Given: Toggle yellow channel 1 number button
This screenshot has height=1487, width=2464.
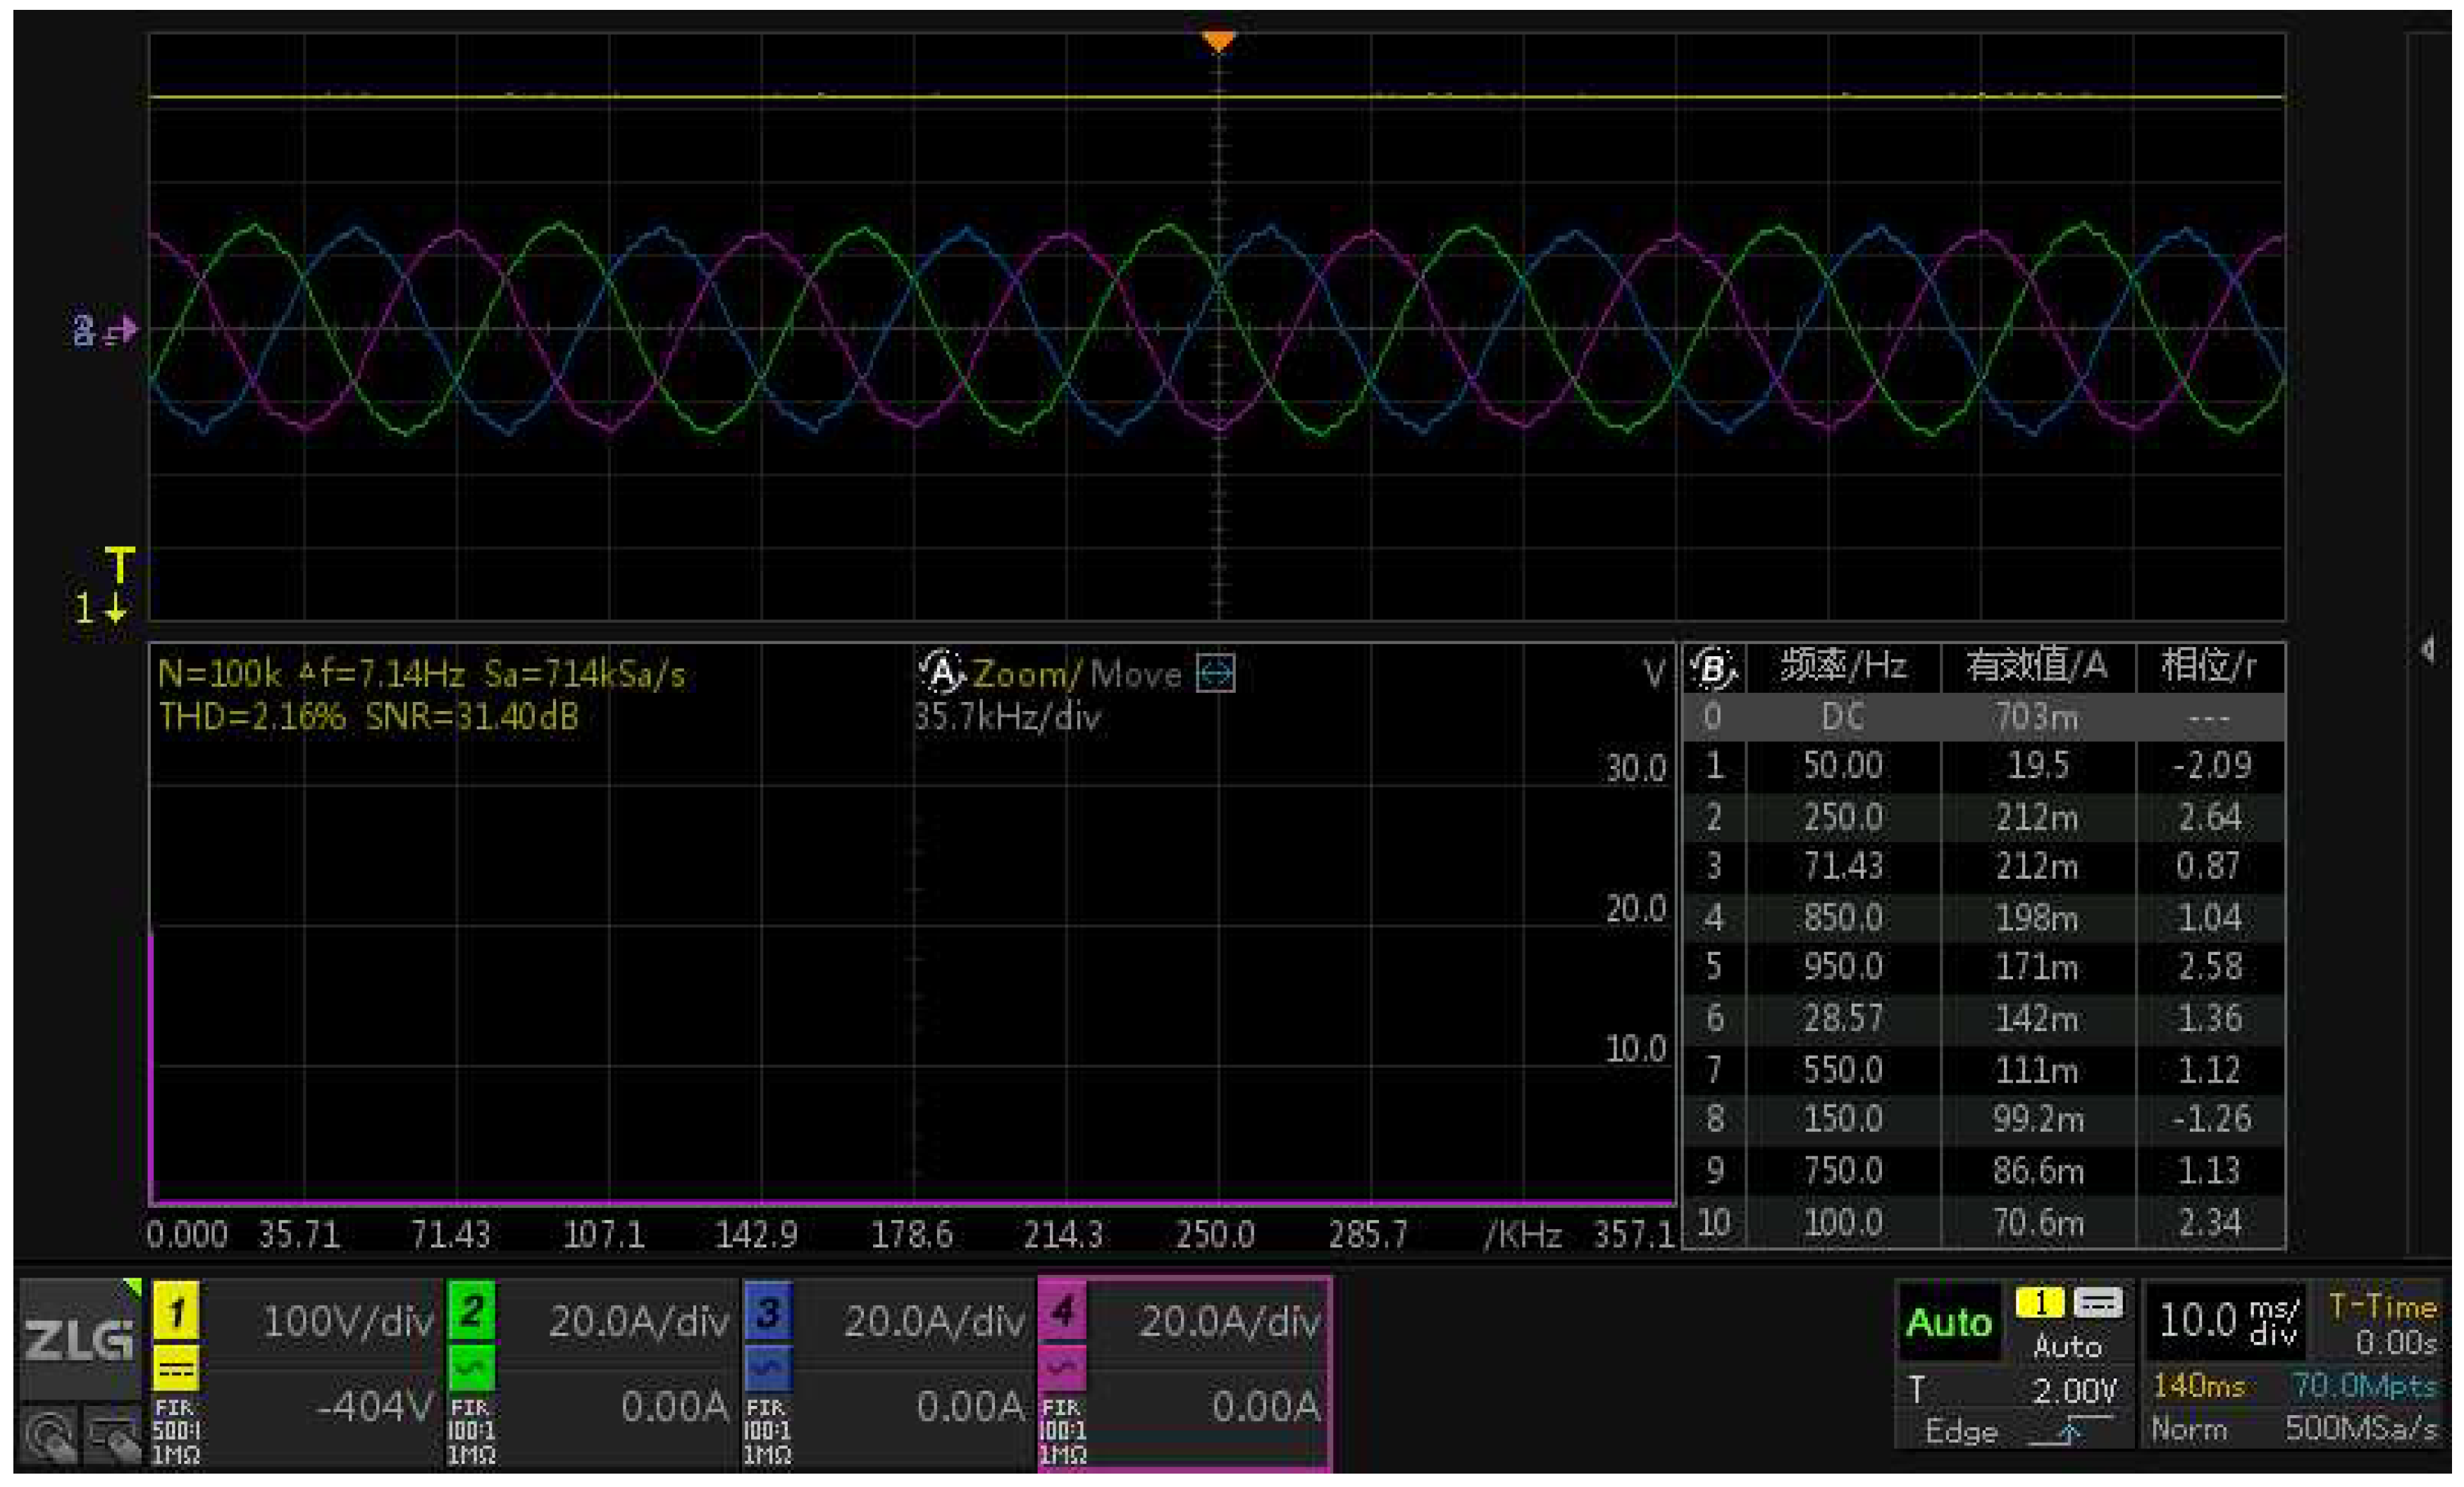Looking at the screenshot, I should [176, 1311].
